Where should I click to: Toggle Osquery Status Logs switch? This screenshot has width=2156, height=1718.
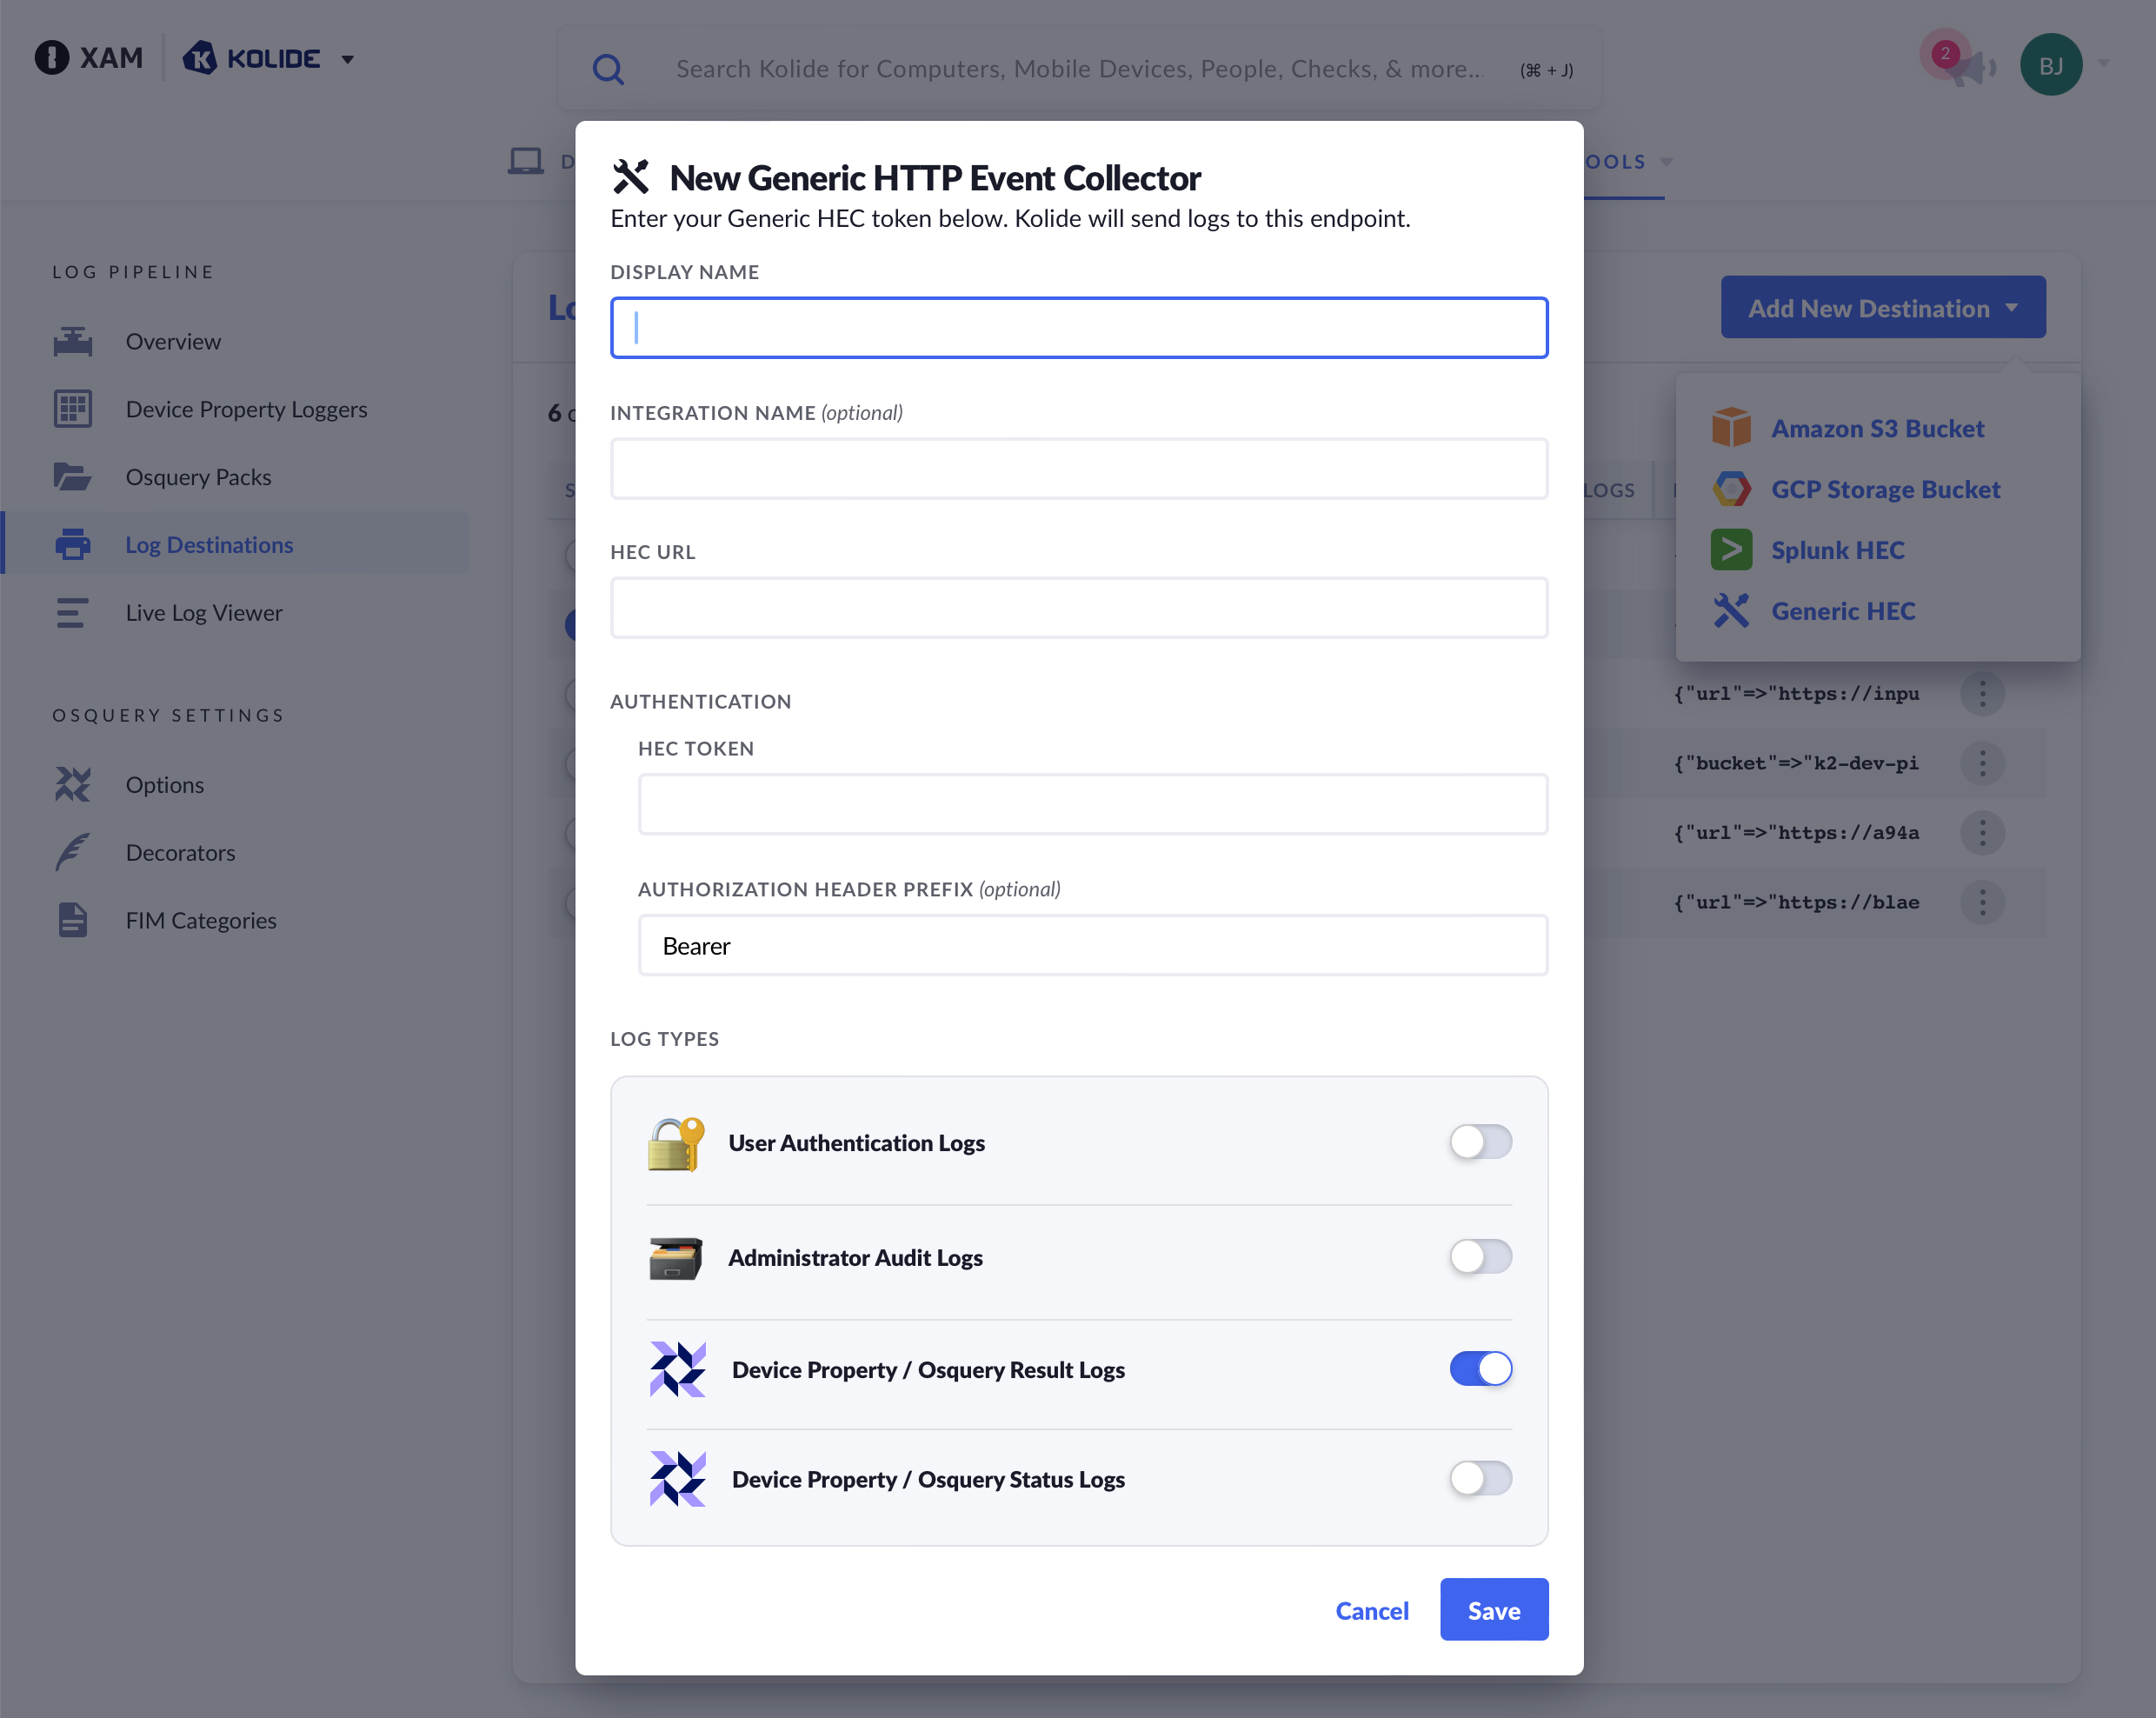coord(1480,1479)
